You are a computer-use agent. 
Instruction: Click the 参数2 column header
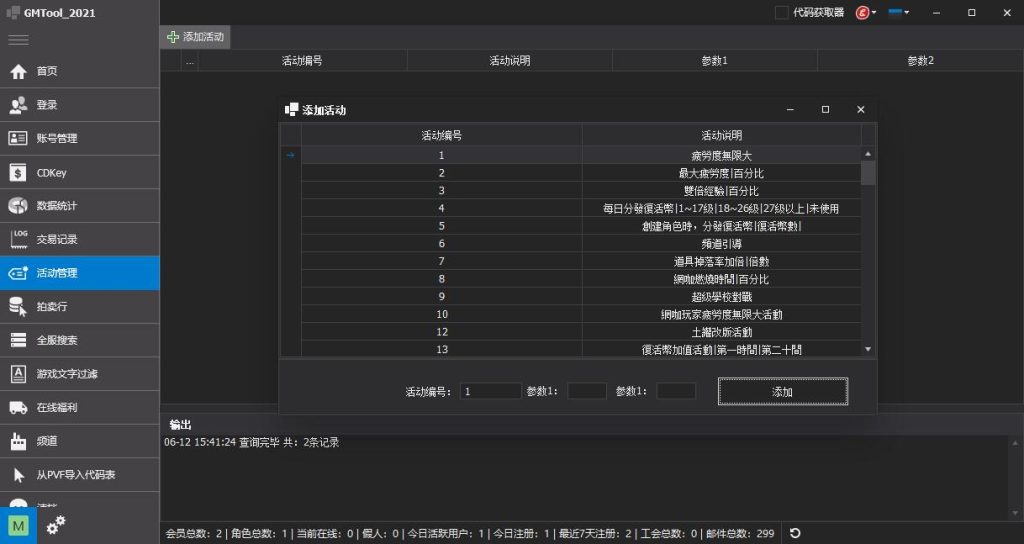[x=920, y=61]
